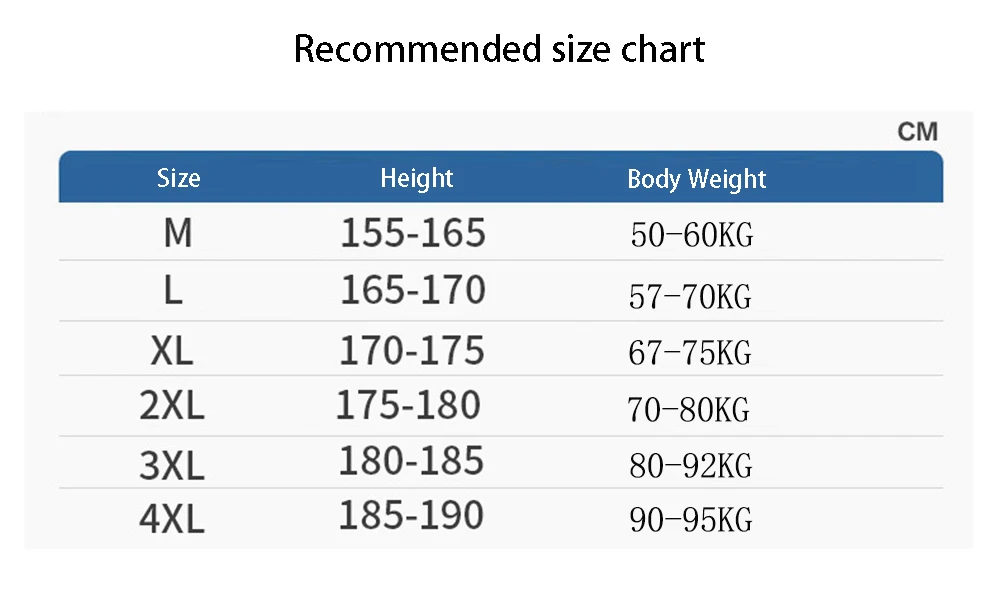The image size is (1000, 600).
Task: Click the 80-92KG weight value
Action: tap(690, 466)
